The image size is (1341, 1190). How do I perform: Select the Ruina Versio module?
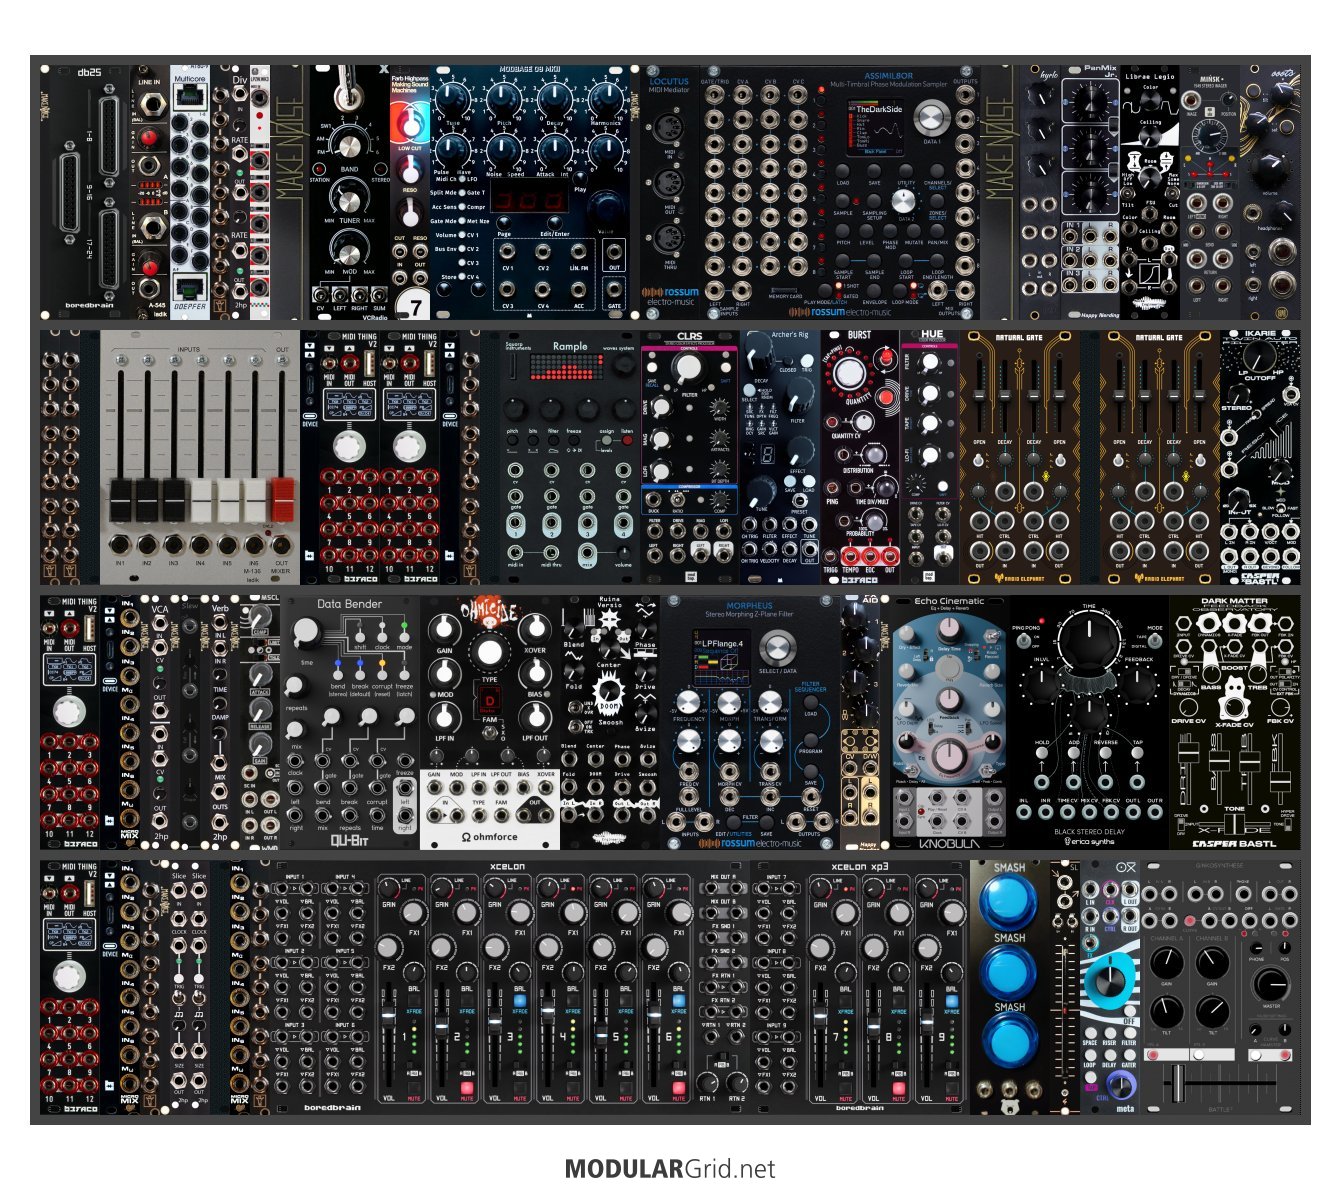click(610, 723)
